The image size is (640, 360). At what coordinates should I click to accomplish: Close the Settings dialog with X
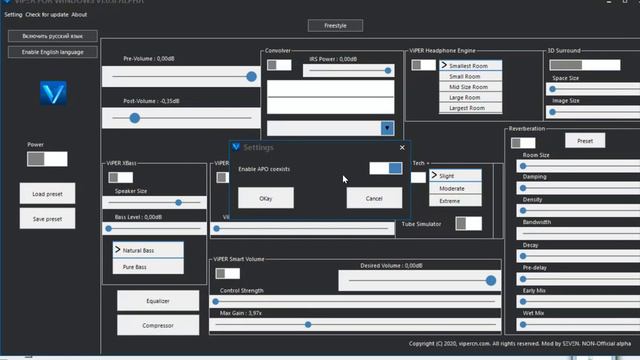[402, 147]
